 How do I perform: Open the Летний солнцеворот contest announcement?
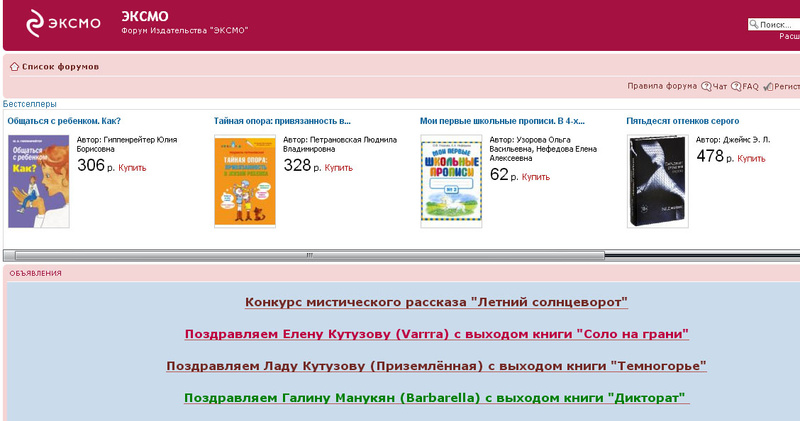436,302
